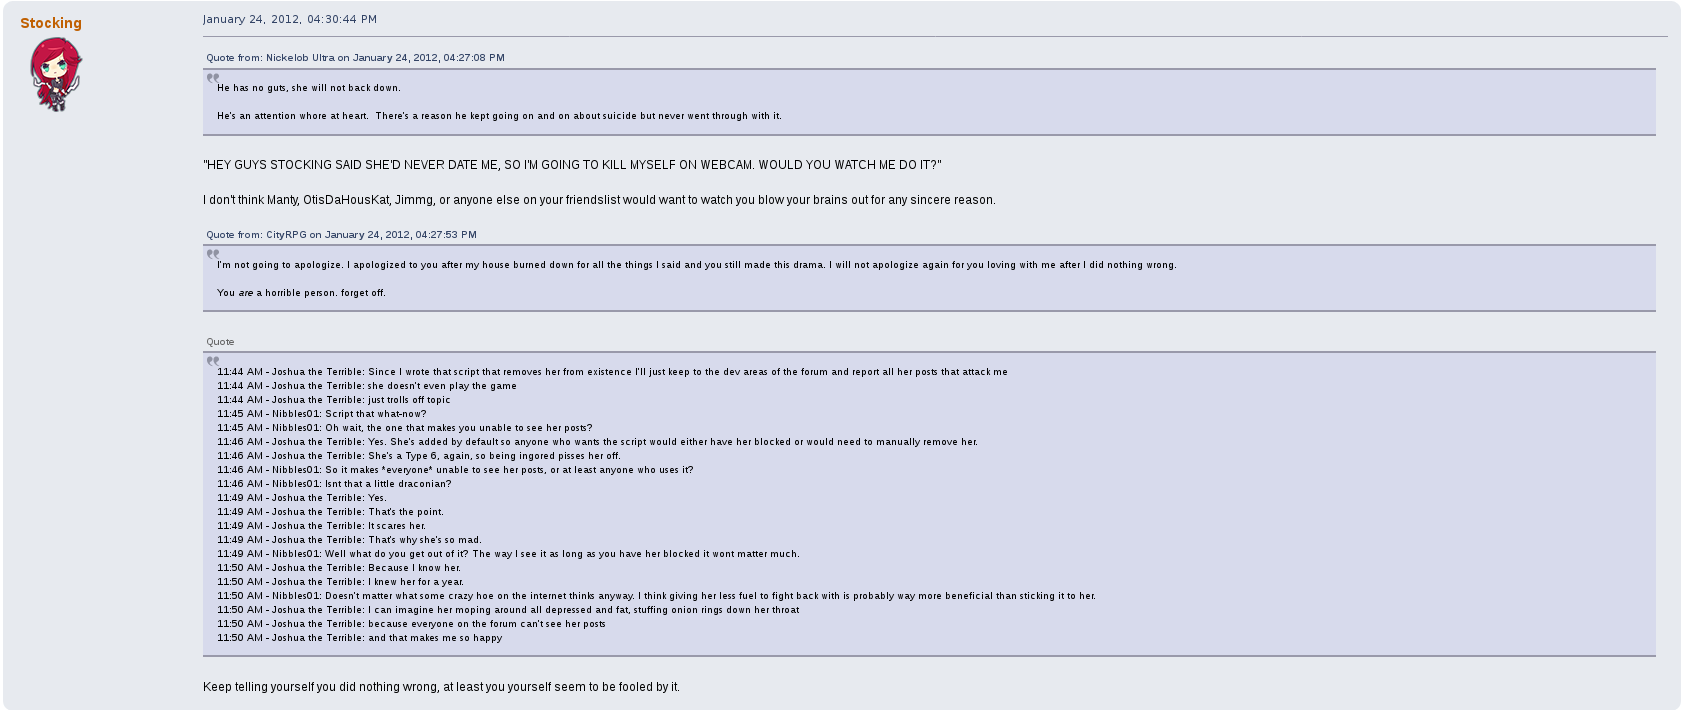
Task: Click chat line "Isnt that a little draconian?"
Action: (x=334, y=484)
